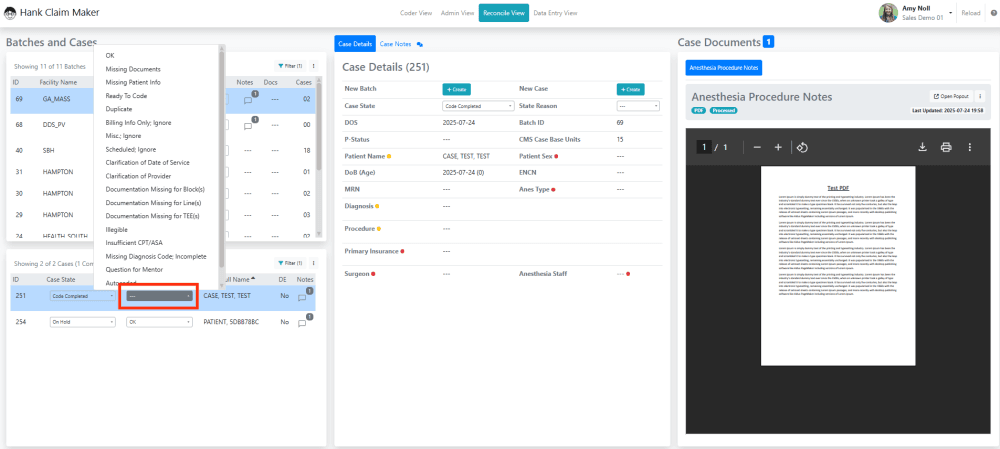This screenshot has height=449, width=1000.
Task: Select 'Documentation Missing for Line(s)'
Action: pyautogui.click(x=156, y=203)
